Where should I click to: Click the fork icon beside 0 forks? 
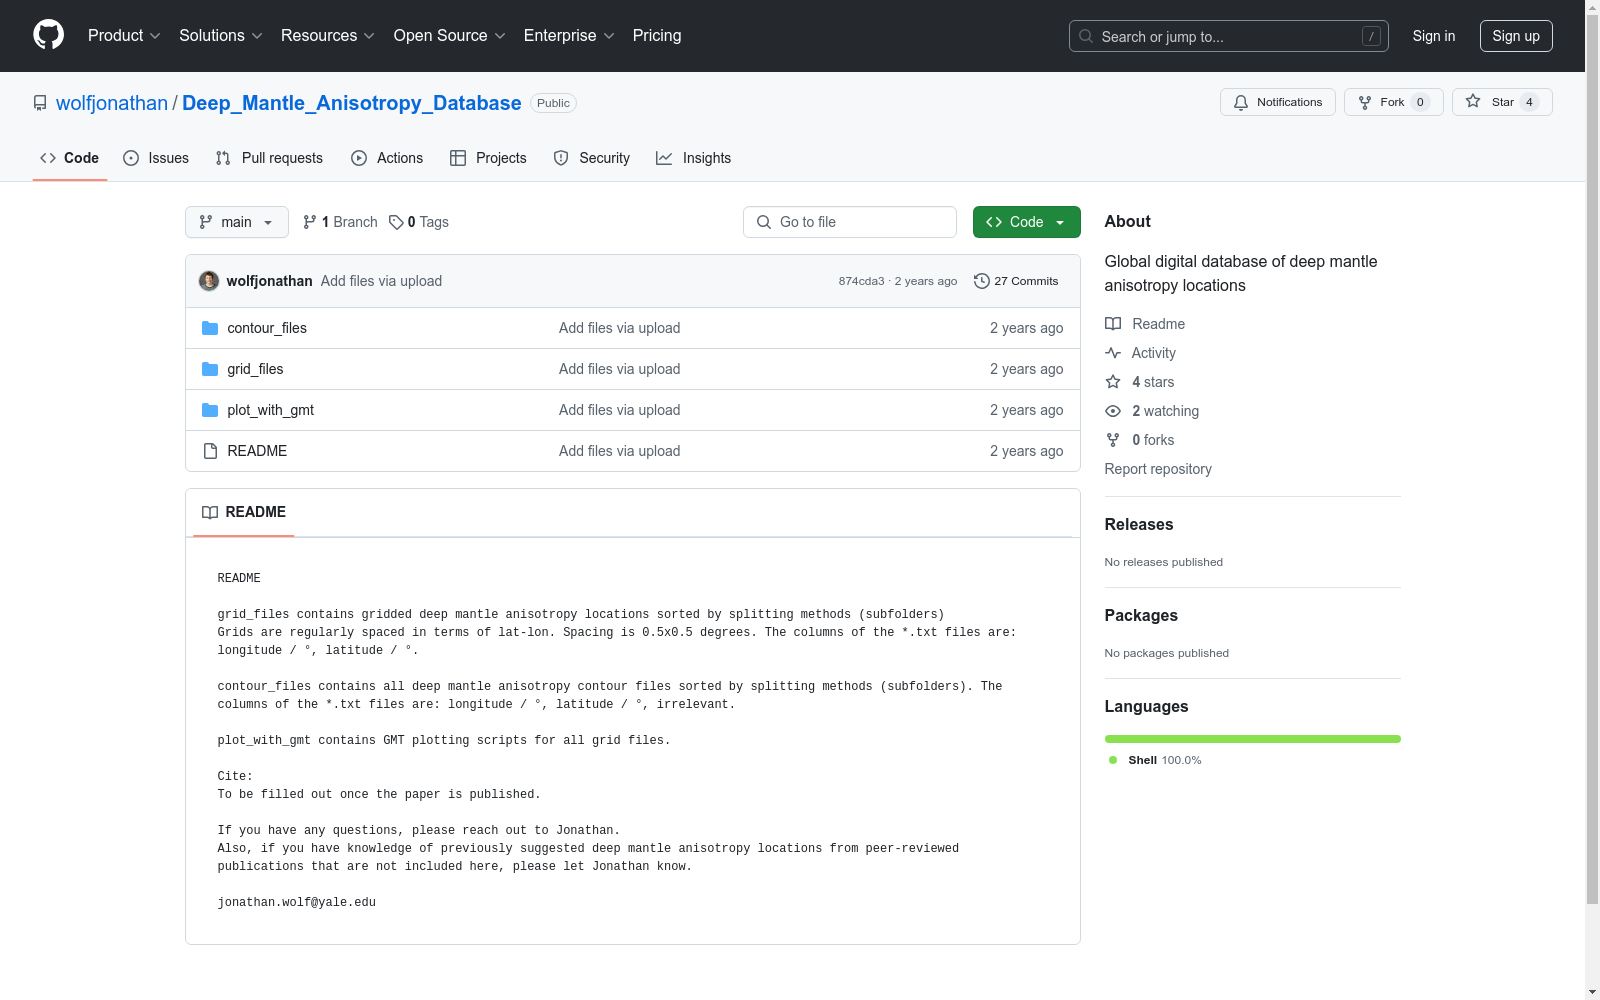point(1113,440)
